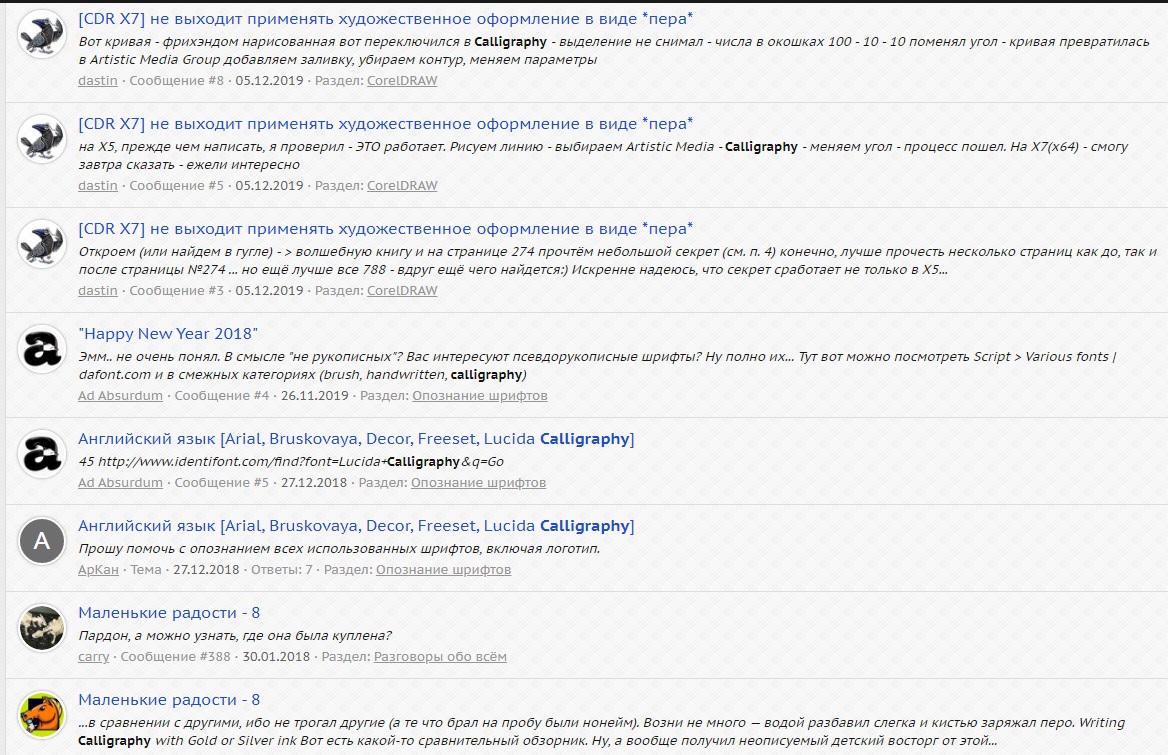Open dastin's bird avatar on message #3
Viewport: 1168px width, 755px height.
click(x=42, y=244)
